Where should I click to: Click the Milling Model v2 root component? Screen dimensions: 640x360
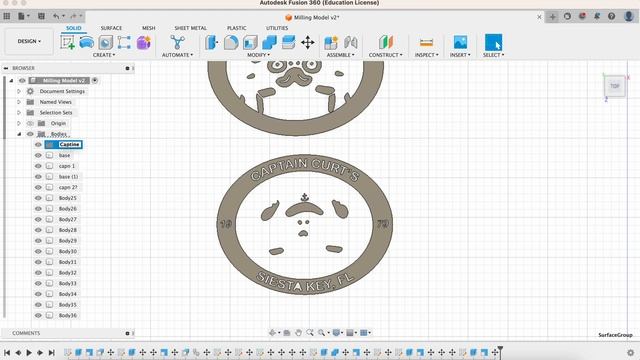(x=64, y=81)
